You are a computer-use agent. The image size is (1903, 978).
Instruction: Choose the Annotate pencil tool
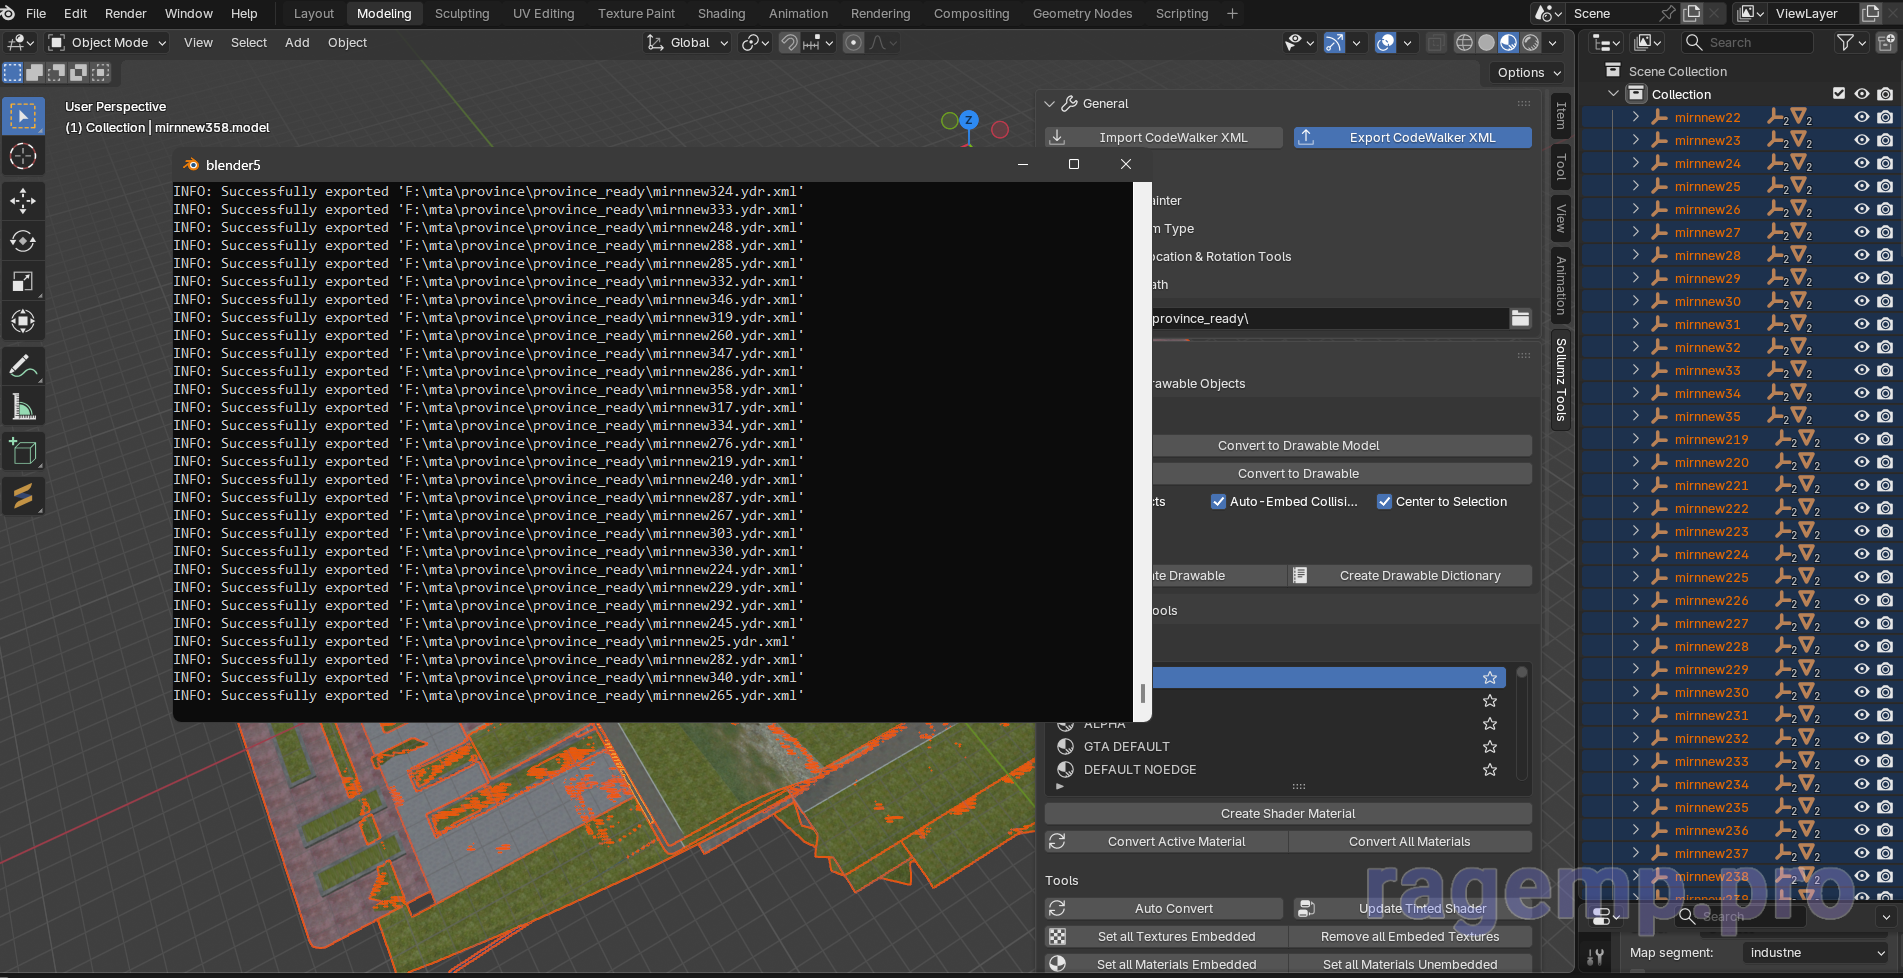click(23, 367)
